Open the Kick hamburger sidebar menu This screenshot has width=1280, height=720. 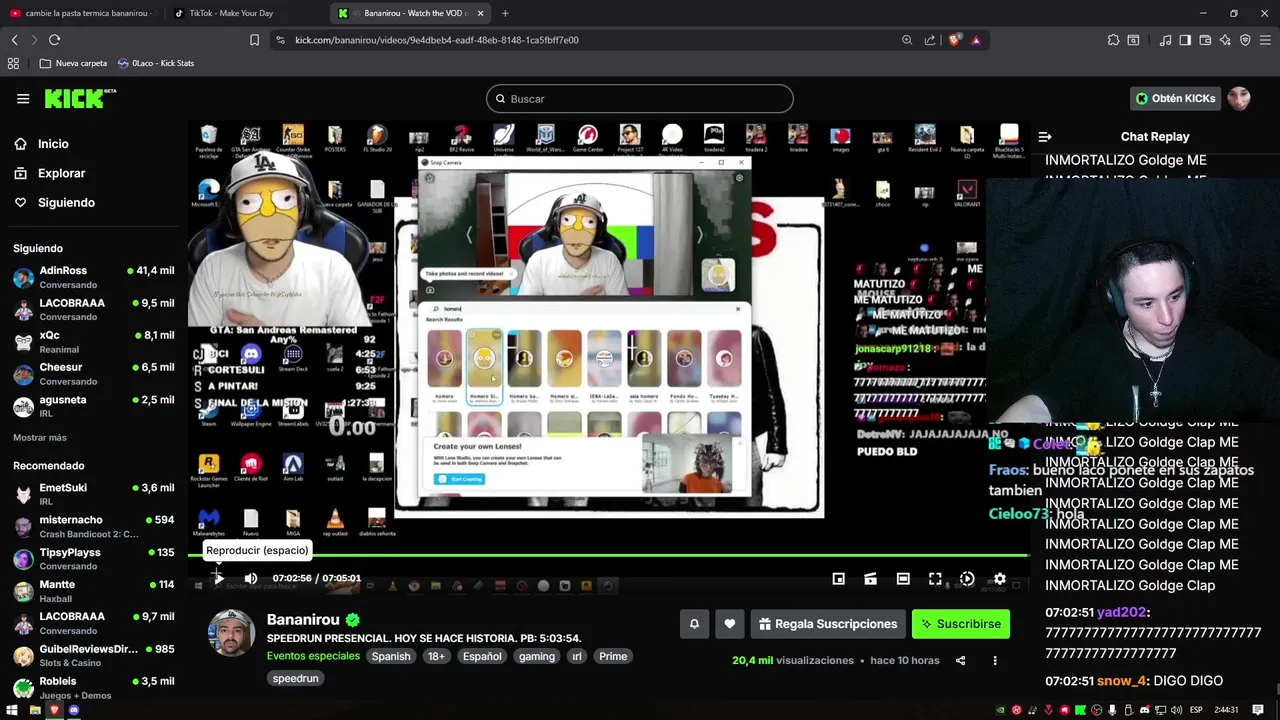pyautogui.click(x=23, y=98)
